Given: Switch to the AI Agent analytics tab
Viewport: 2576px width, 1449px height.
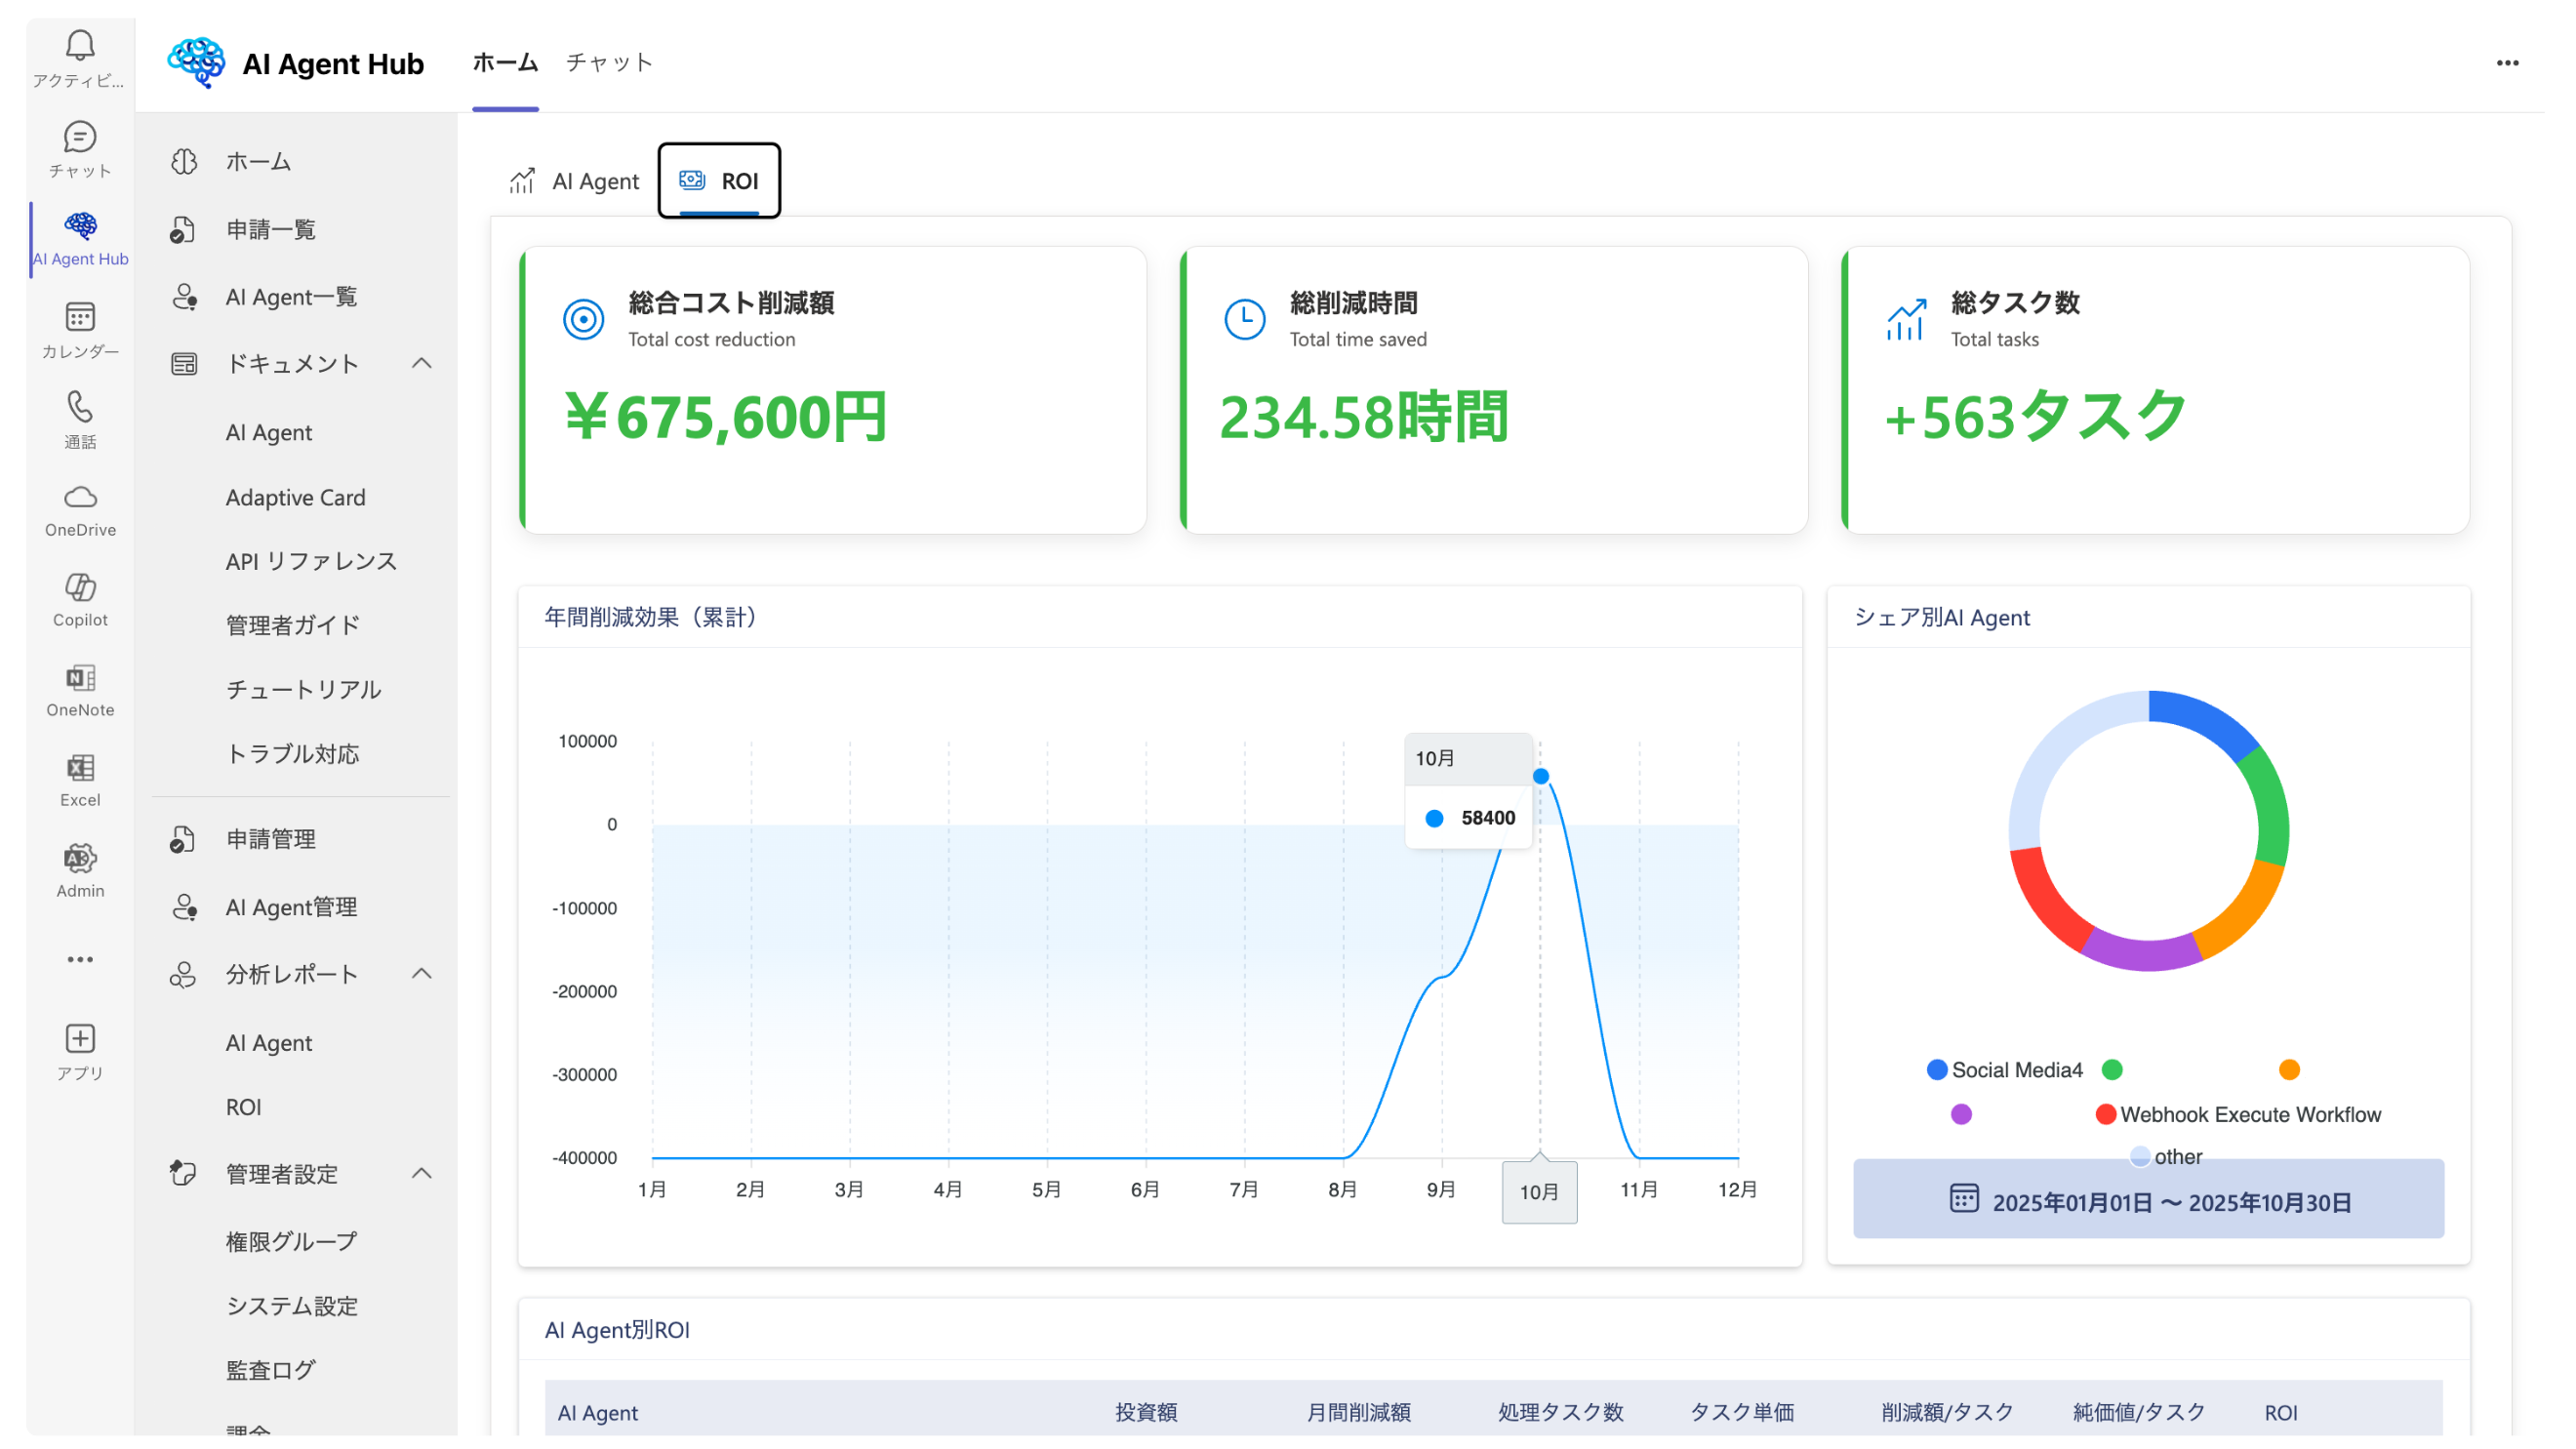Looking at the screenshot, I should (575, 181).
